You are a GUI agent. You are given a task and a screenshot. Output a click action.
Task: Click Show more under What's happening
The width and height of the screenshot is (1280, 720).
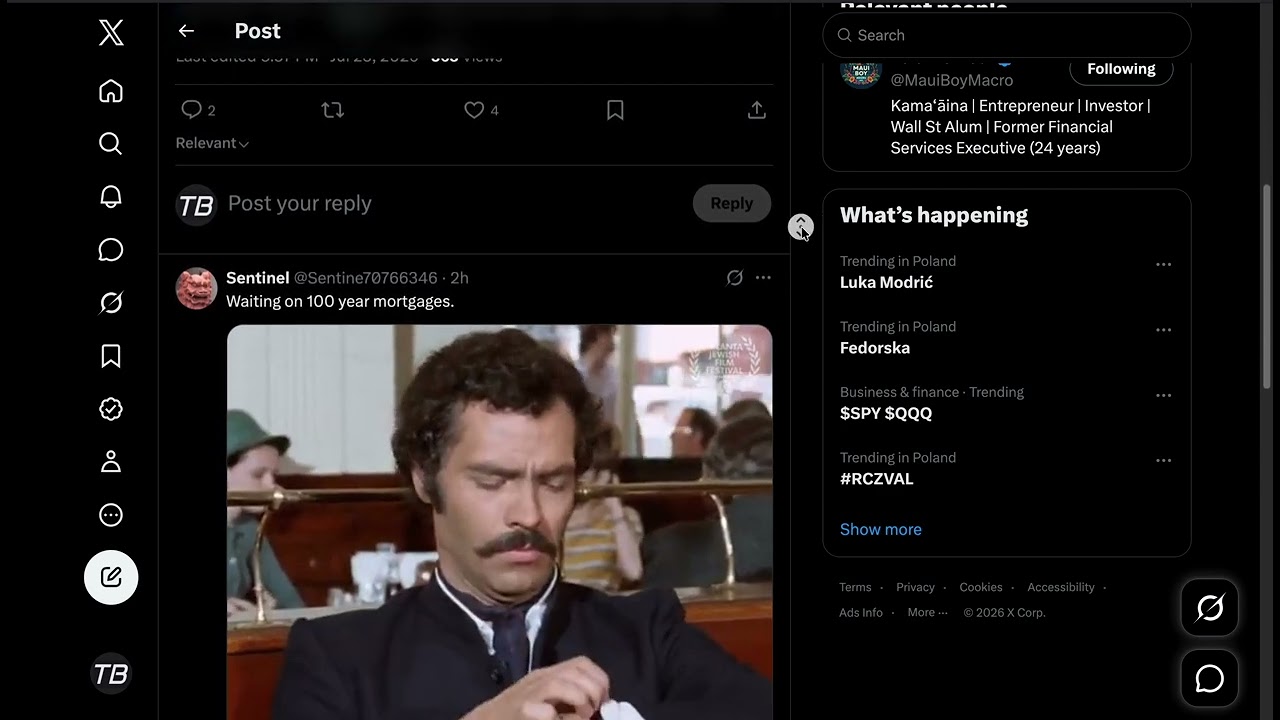pos(881,529)
